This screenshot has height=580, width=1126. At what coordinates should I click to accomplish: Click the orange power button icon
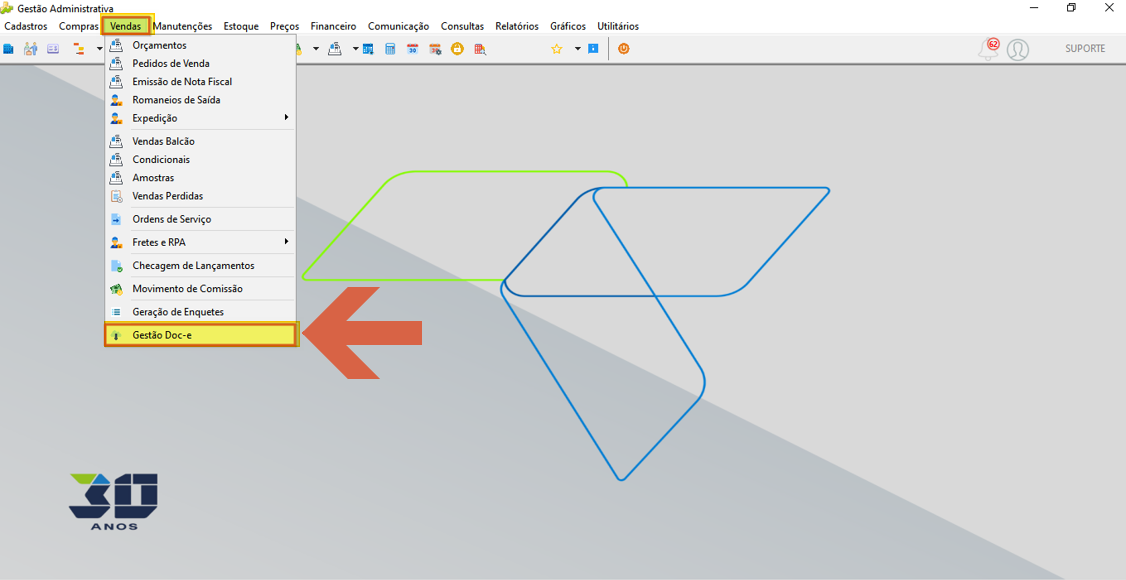pos(623,49)
